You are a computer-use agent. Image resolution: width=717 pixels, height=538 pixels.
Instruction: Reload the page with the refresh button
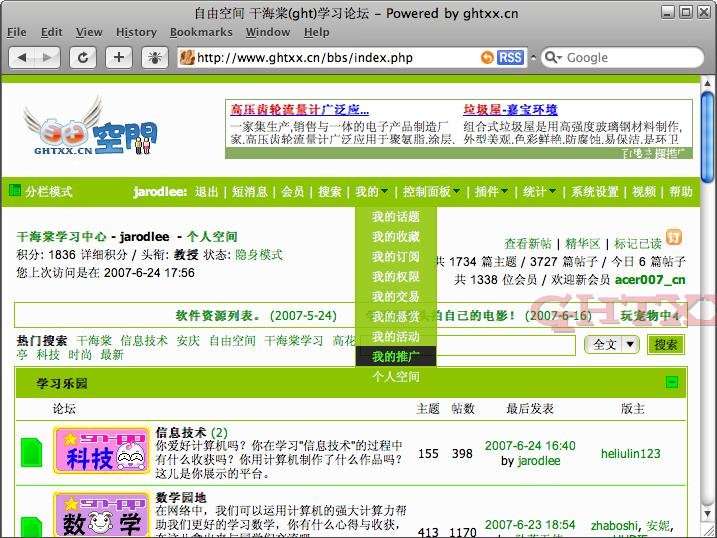(84, 57)
